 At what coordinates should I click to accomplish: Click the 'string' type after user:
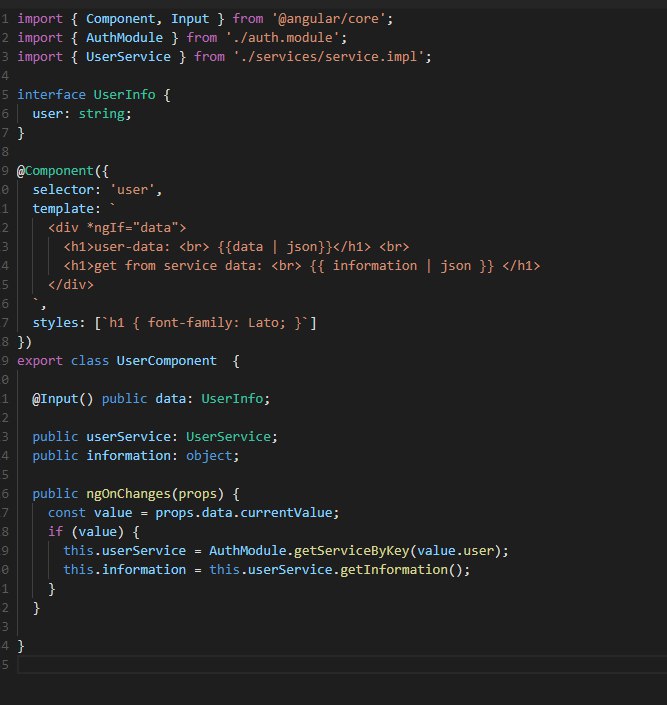[101, 114]
